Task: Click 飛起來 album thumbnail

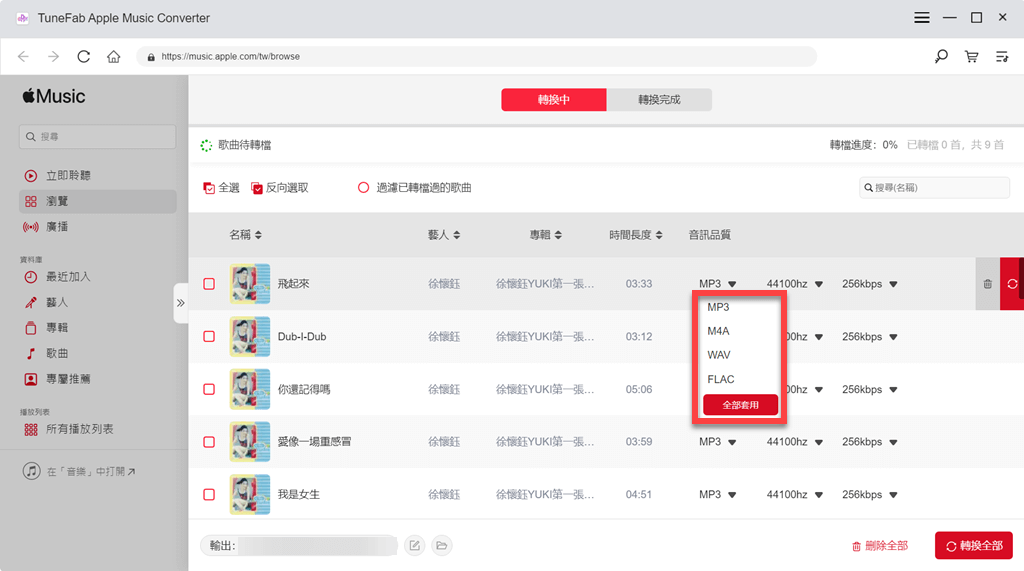Action: 249,284
